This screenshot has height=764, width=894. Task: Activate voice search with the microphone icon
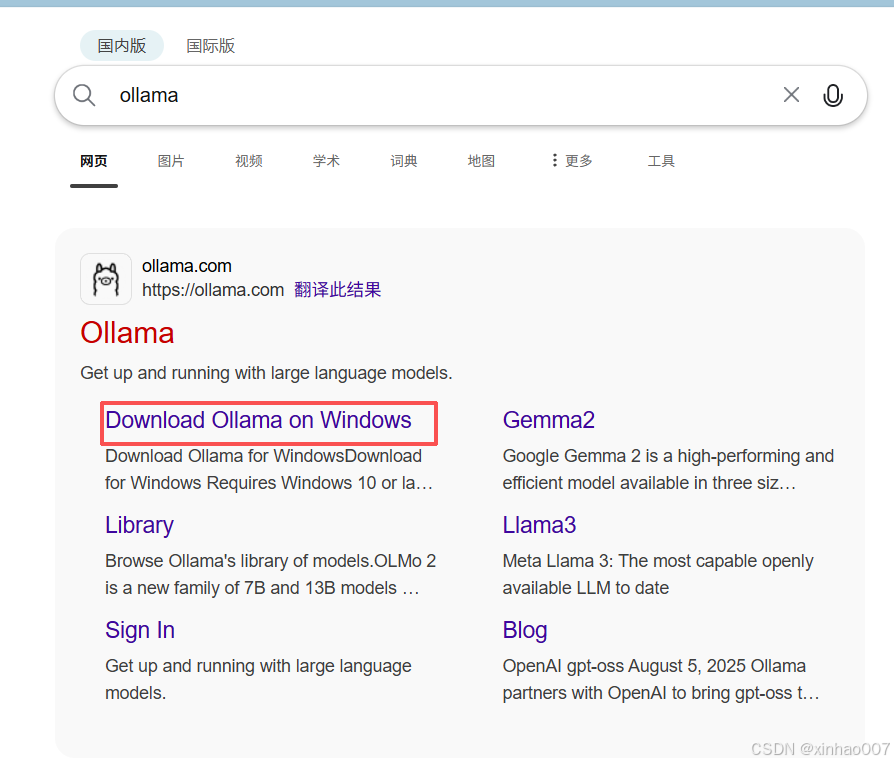[833, 94]
